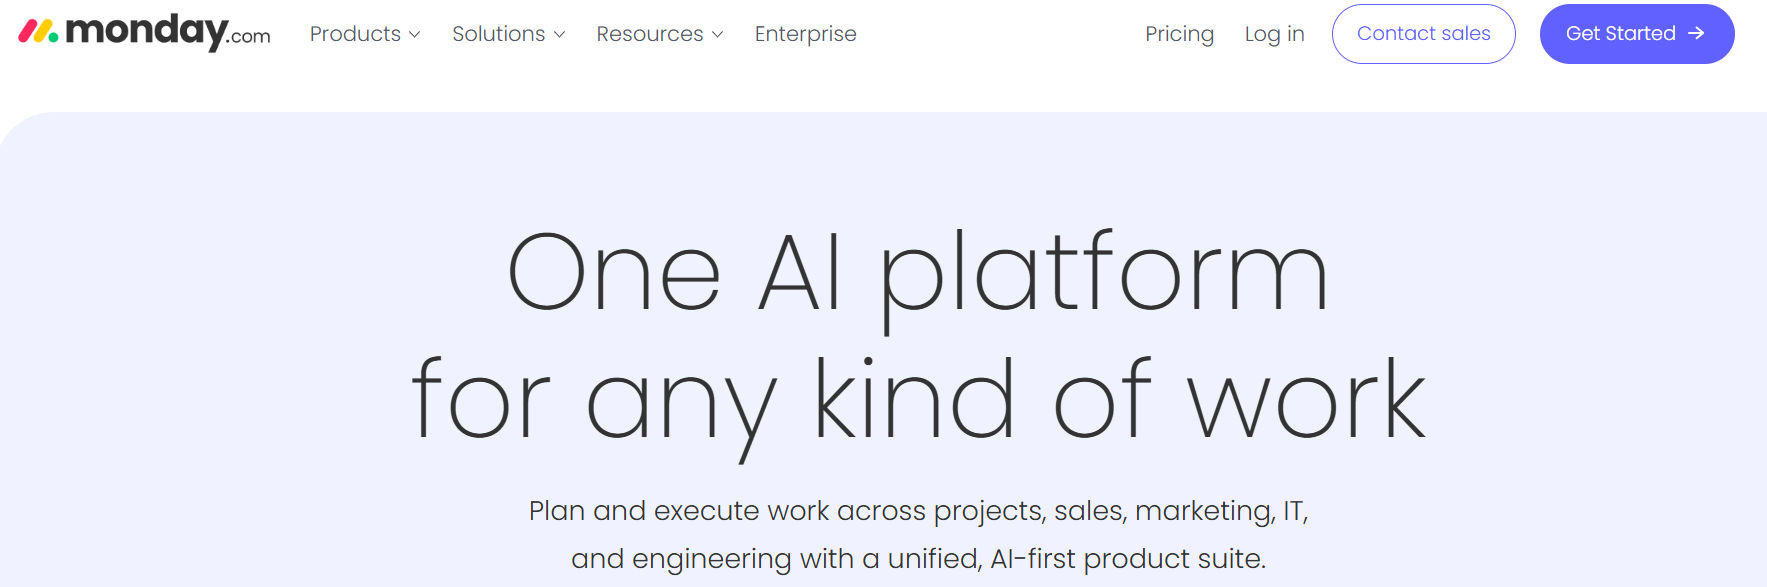
Task: Click the Log in link
Action: [x=1274, y=34]
